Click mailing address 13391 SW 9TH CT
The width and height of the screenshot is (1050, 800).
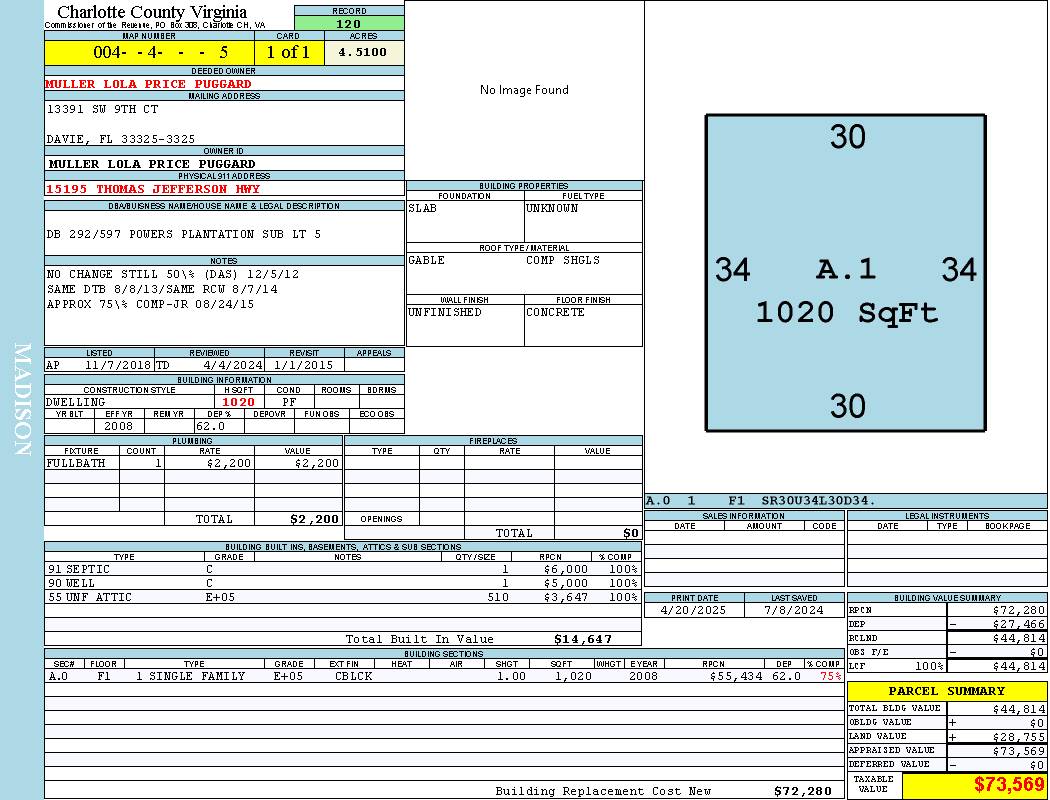[x=102, y=108]
